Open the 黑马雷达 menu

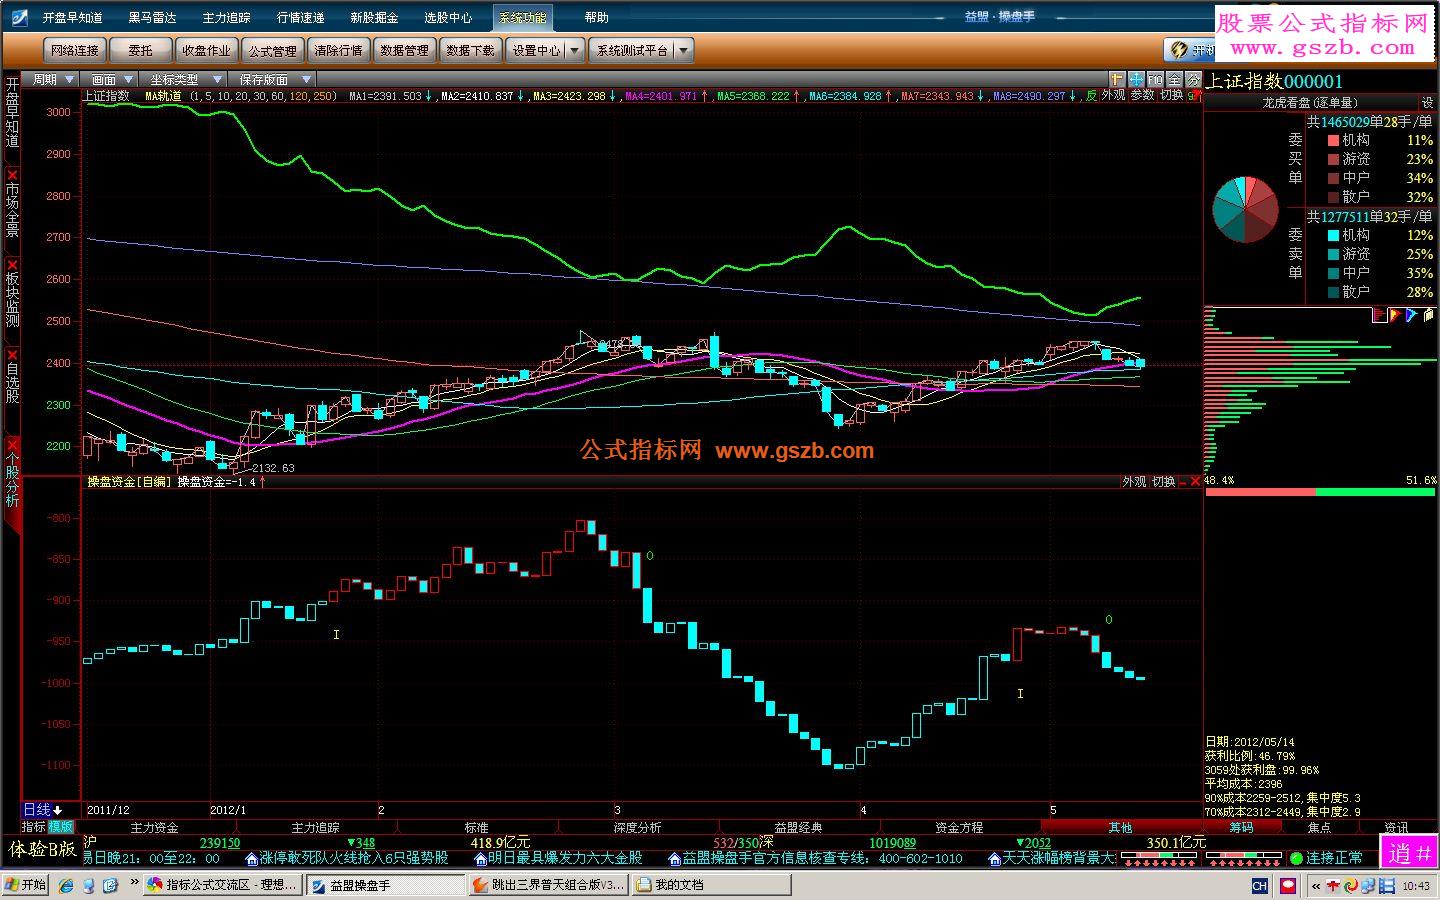click(152, 18)
